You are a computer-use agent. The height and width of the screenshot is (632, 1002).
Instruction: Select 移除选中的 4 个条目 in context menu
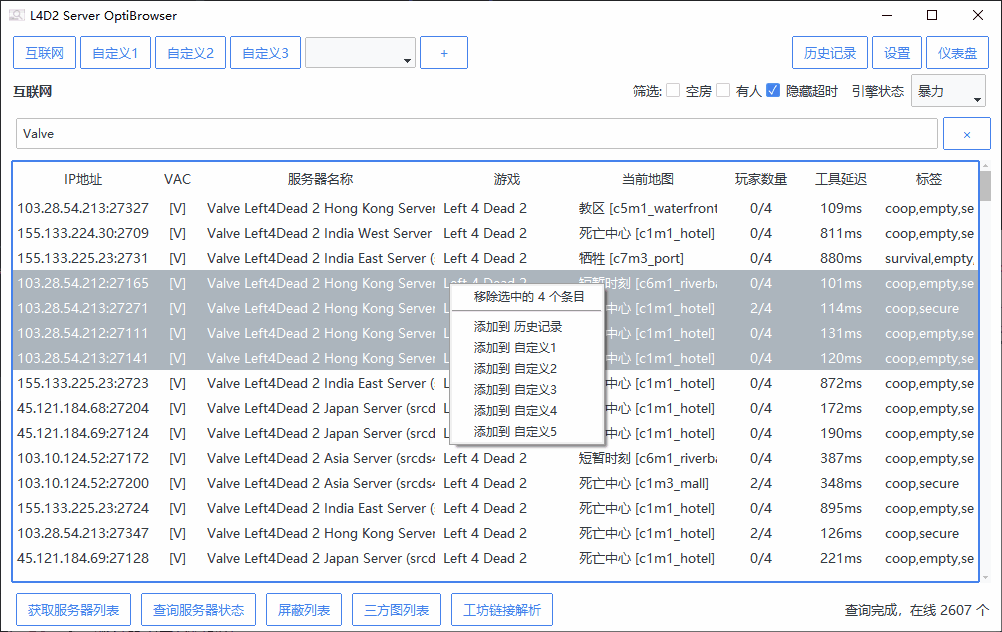click(x=528, y=297)
